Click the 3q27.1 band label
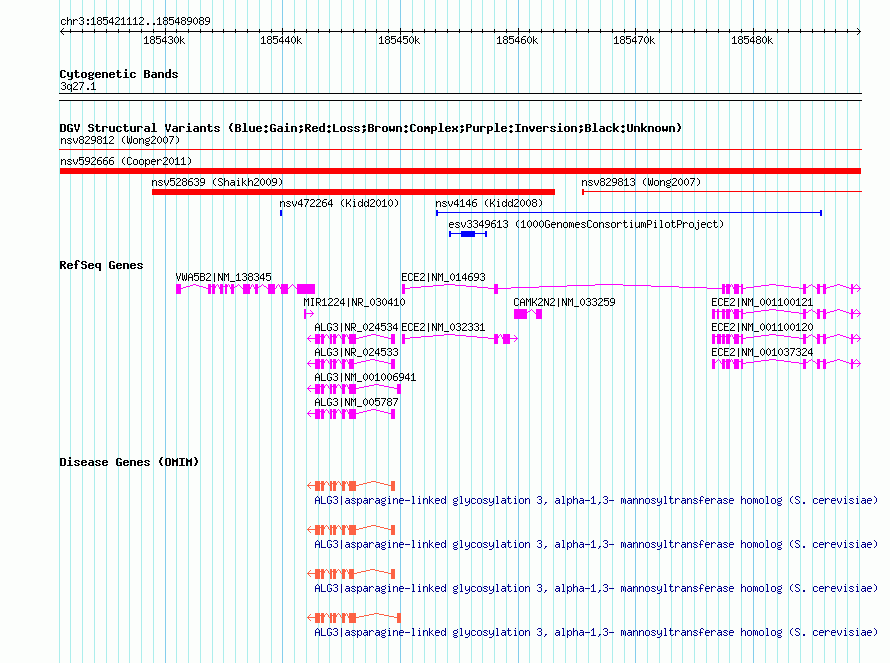Image resolution: width=890 pixels, height=663 pixels. [78, 86]
